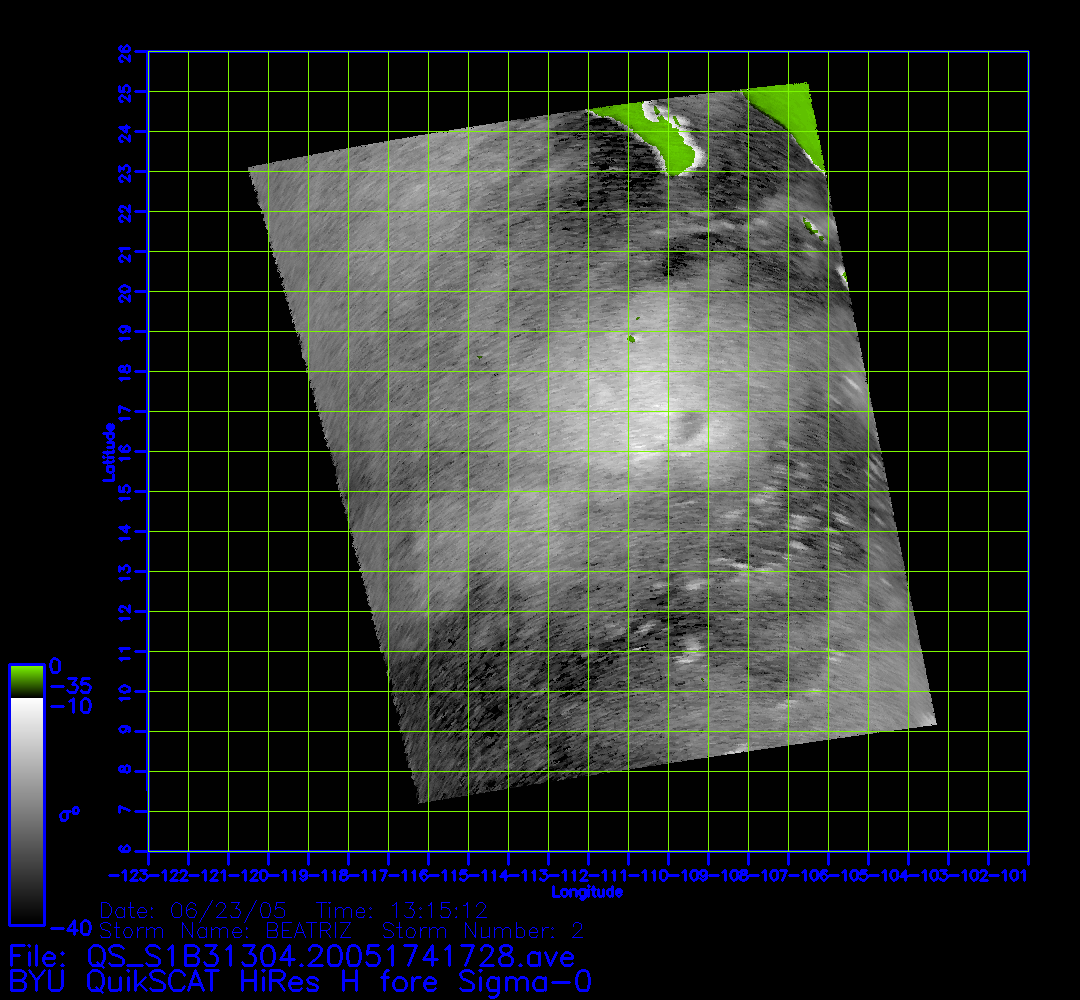Image resolution: width=1080 pixels, height=1000 pixels.
Task: Click the Date 06/23/05 text
Action: [193, 911]
